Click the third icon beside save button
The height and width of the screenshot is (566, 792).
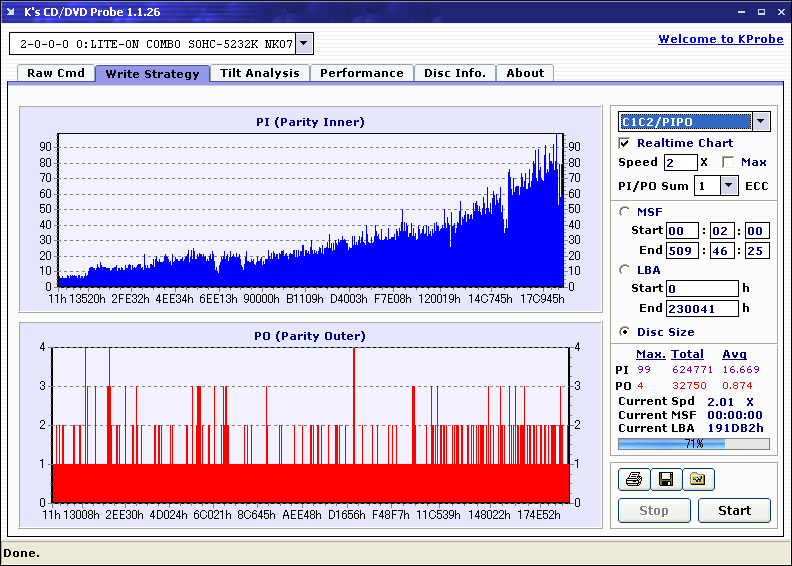[x=698, y=480]
